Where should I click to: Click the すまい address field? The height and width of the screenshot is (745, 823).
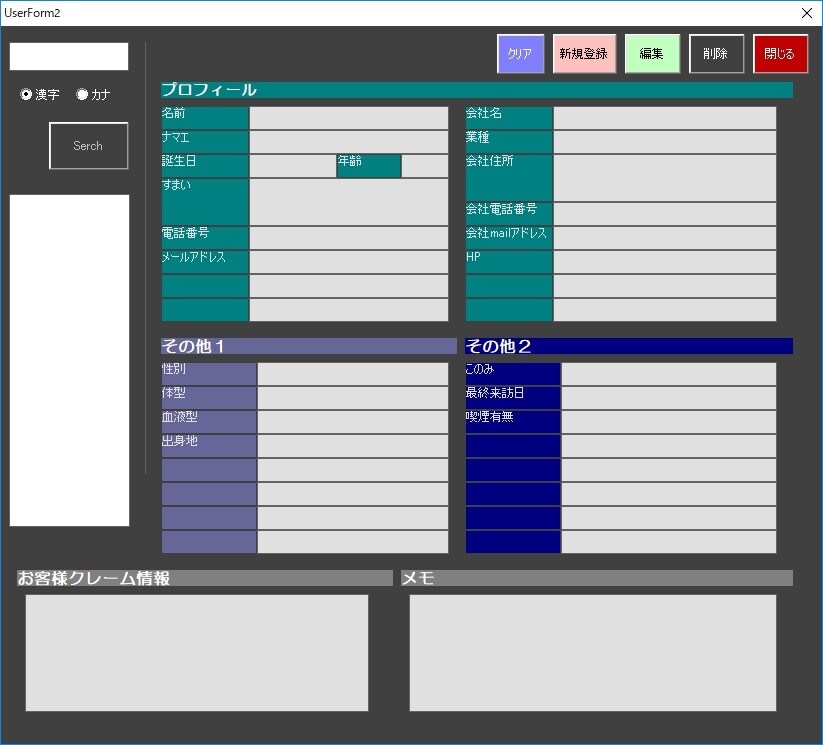[349, 202]
